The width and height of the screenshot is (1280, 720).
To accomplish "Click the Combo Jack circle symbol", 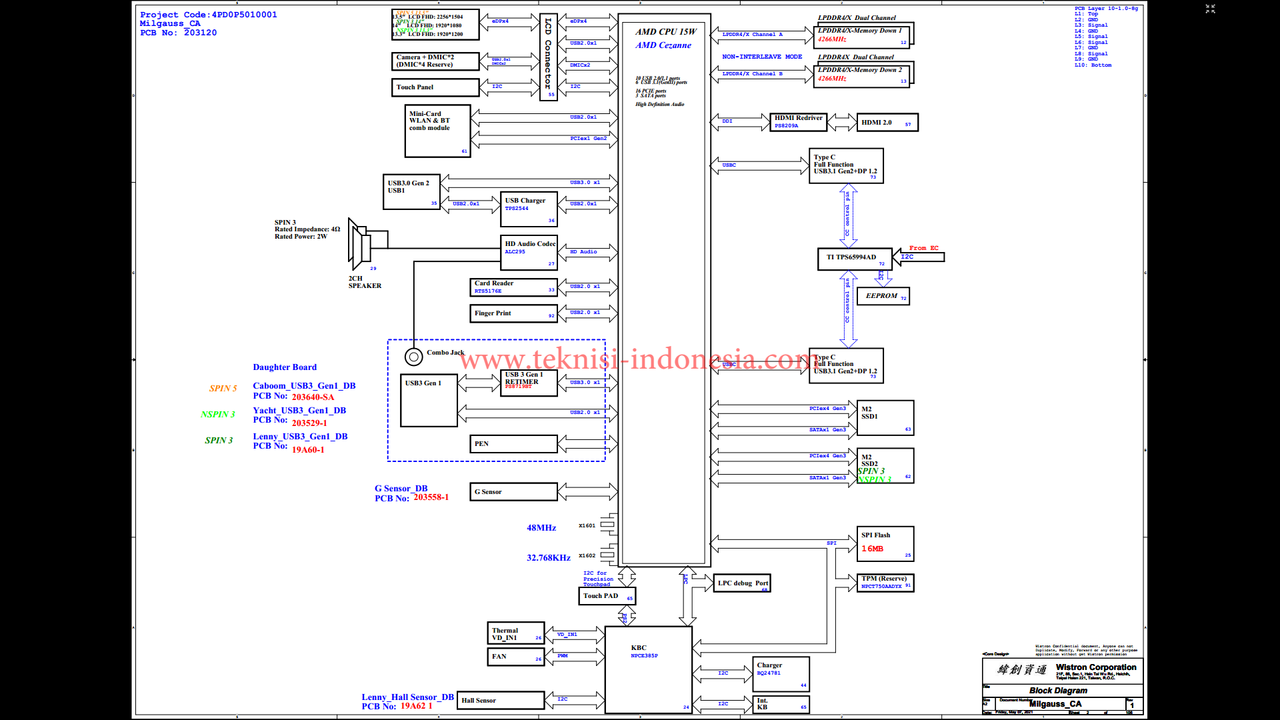I will (x=413, y=356).
